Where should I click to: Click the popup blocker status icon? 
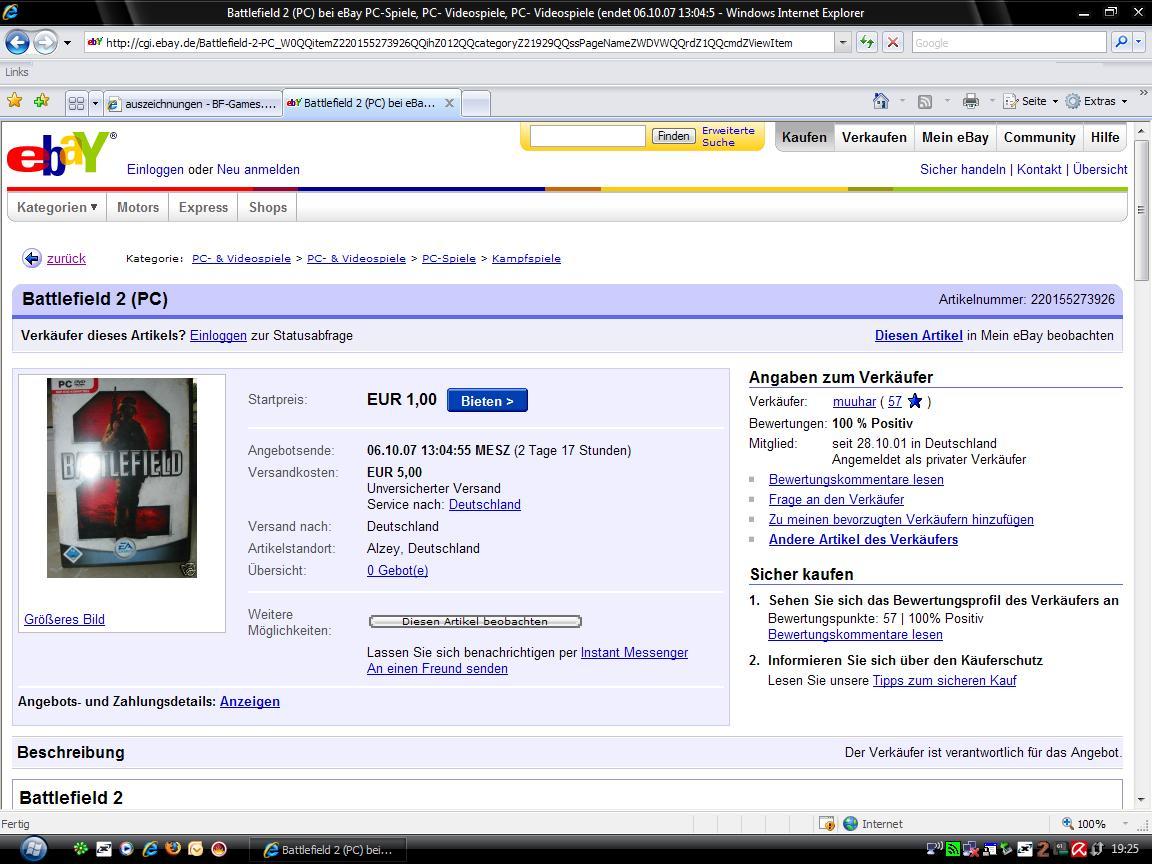[827, 824]
